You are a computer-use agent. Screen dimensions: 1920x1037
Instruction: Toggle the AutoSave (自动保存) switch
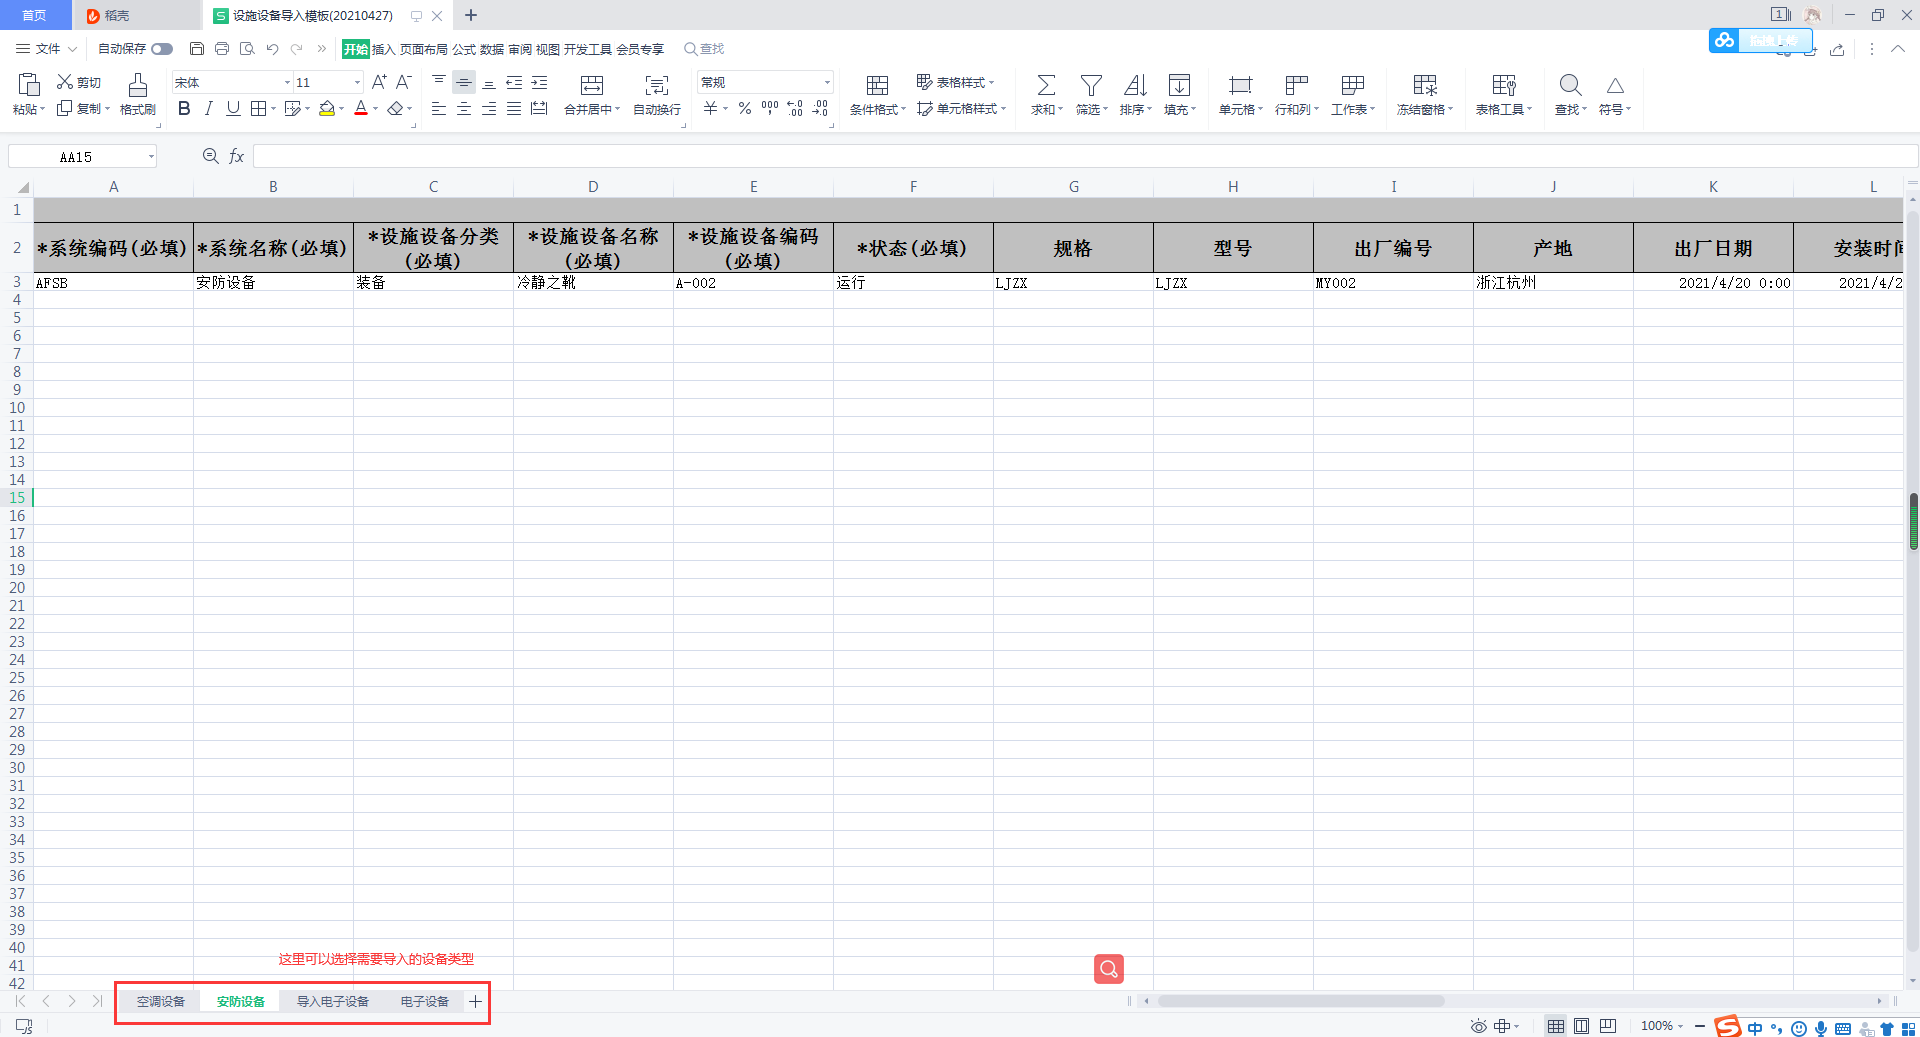pos(162,49)
